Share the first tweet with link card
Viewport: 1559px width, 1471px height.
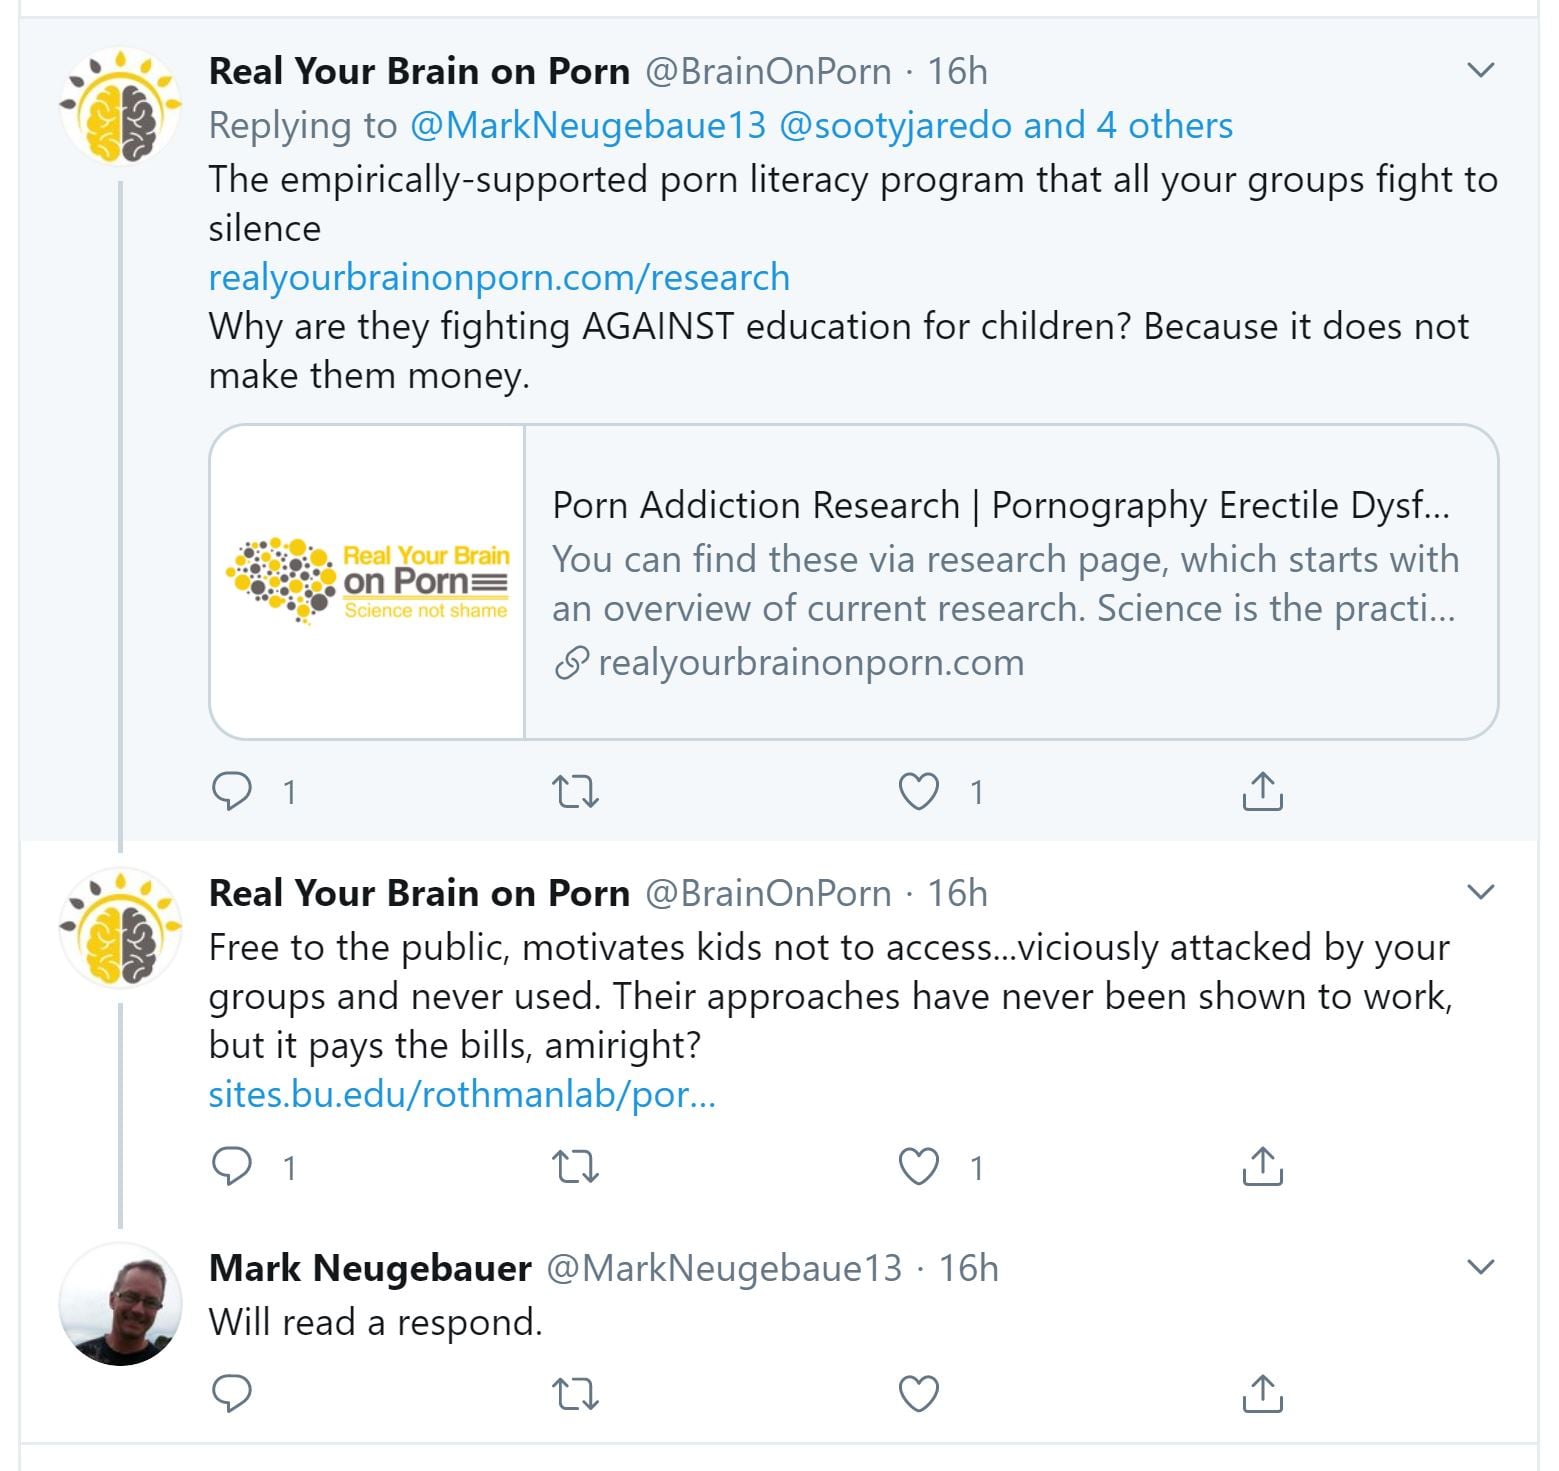tap(1262, 791)
